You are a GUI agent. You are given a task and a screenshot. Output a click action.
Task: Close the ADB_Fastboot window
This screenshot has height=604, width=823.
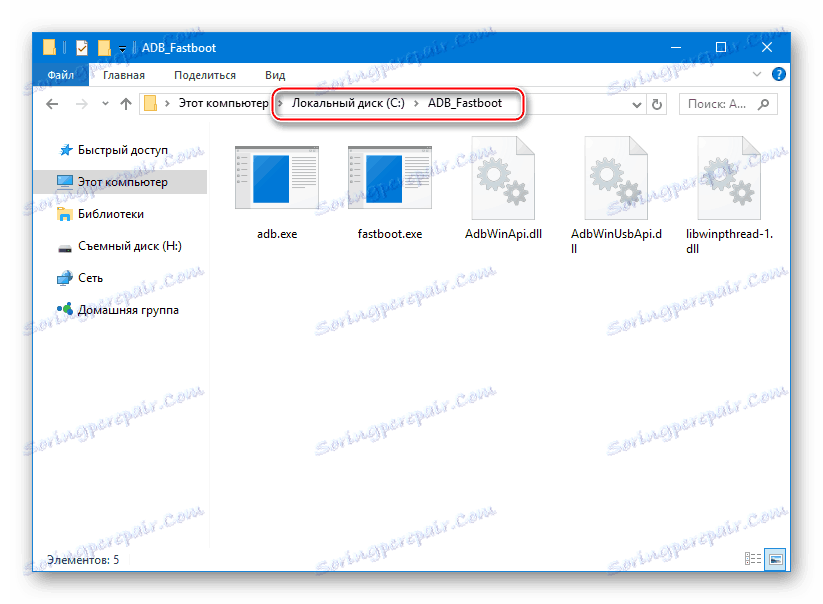tap(767, 48)
